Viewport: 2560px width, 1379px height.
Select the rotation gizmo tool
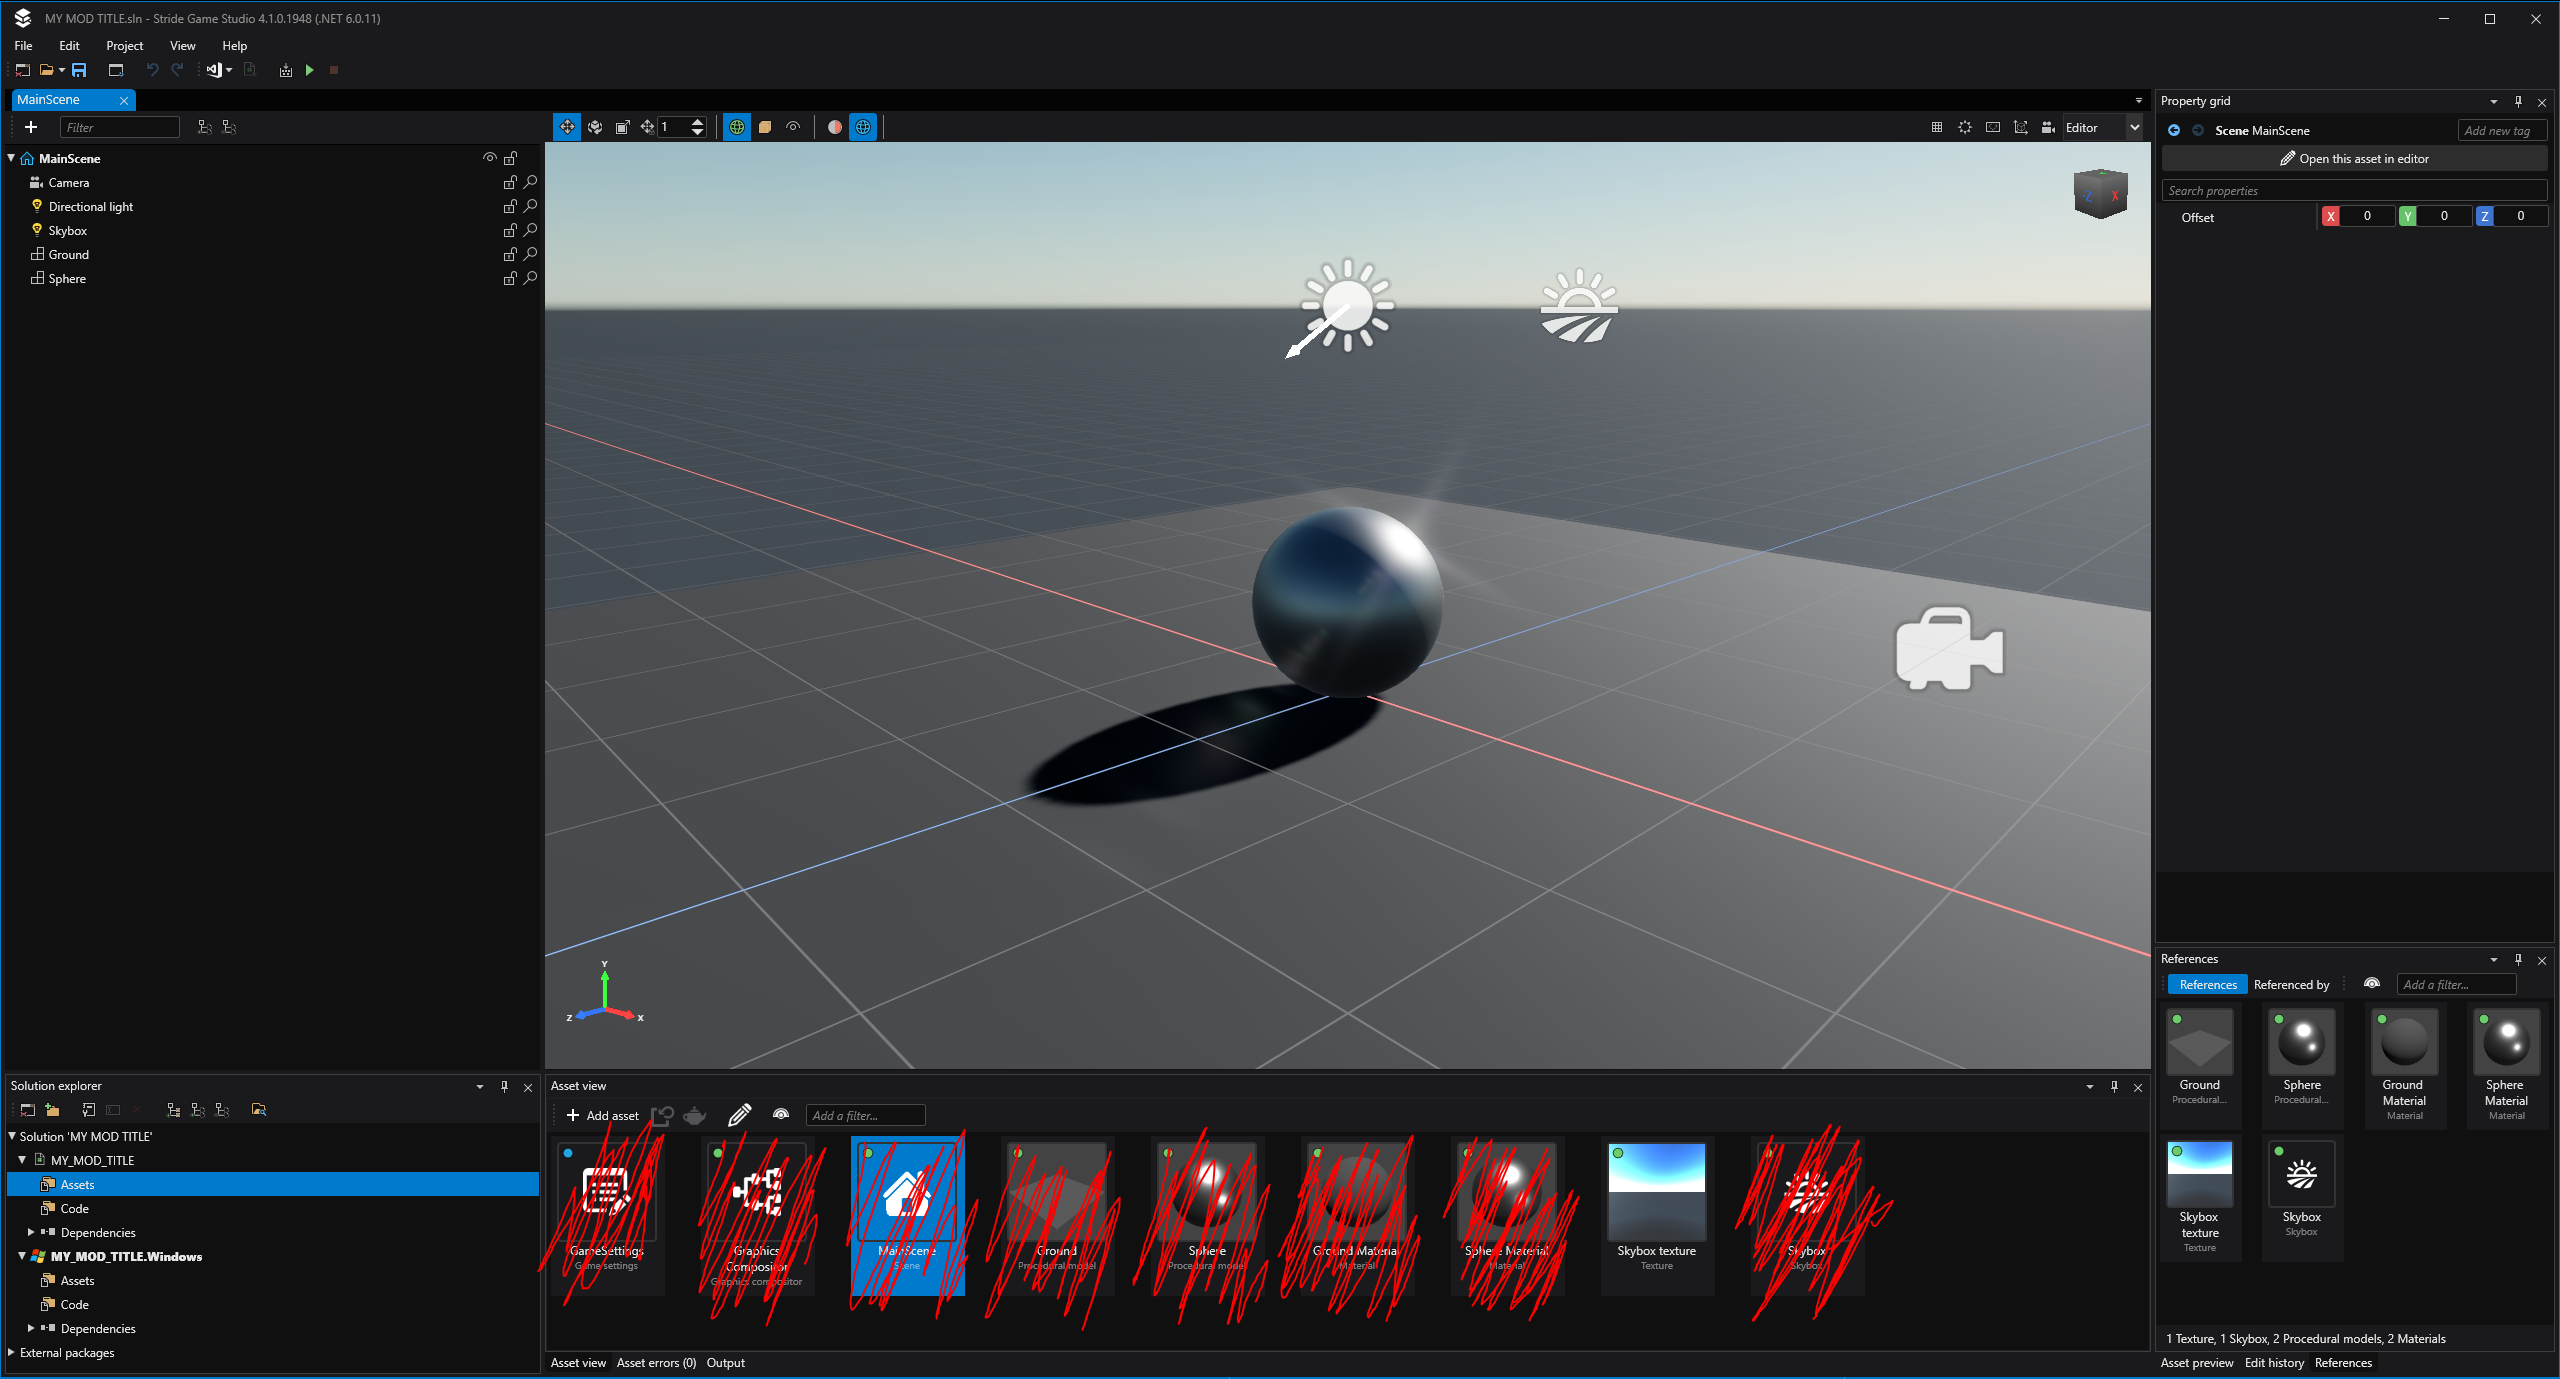(x=595, y=127)
